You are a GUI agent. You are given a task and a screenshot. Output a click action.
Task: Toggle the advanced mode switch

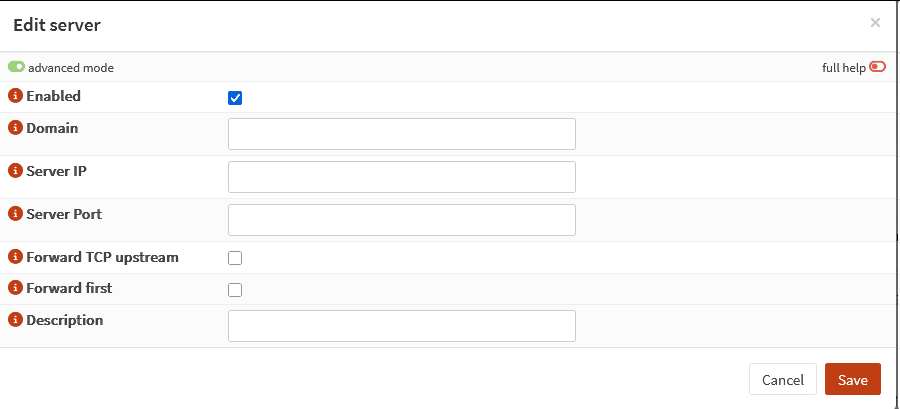click(16, 67)
